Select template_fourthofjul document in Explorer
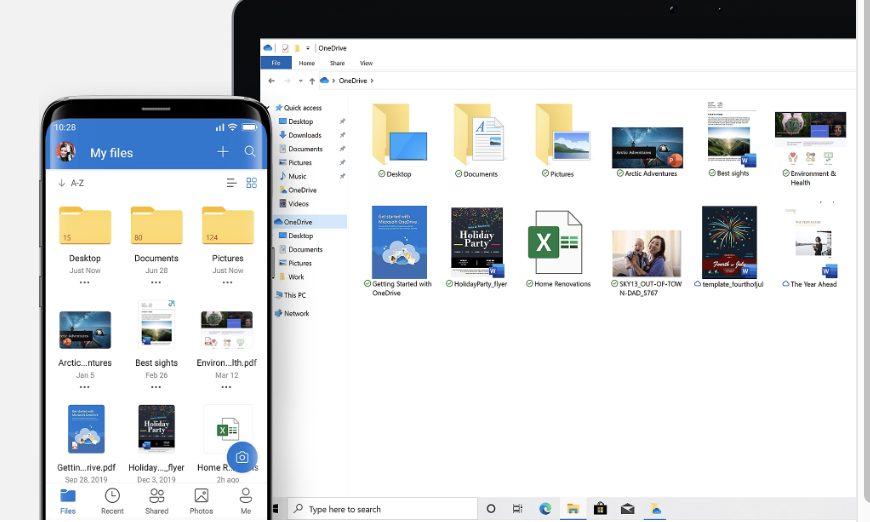870x522 pixels. (729, 247)
